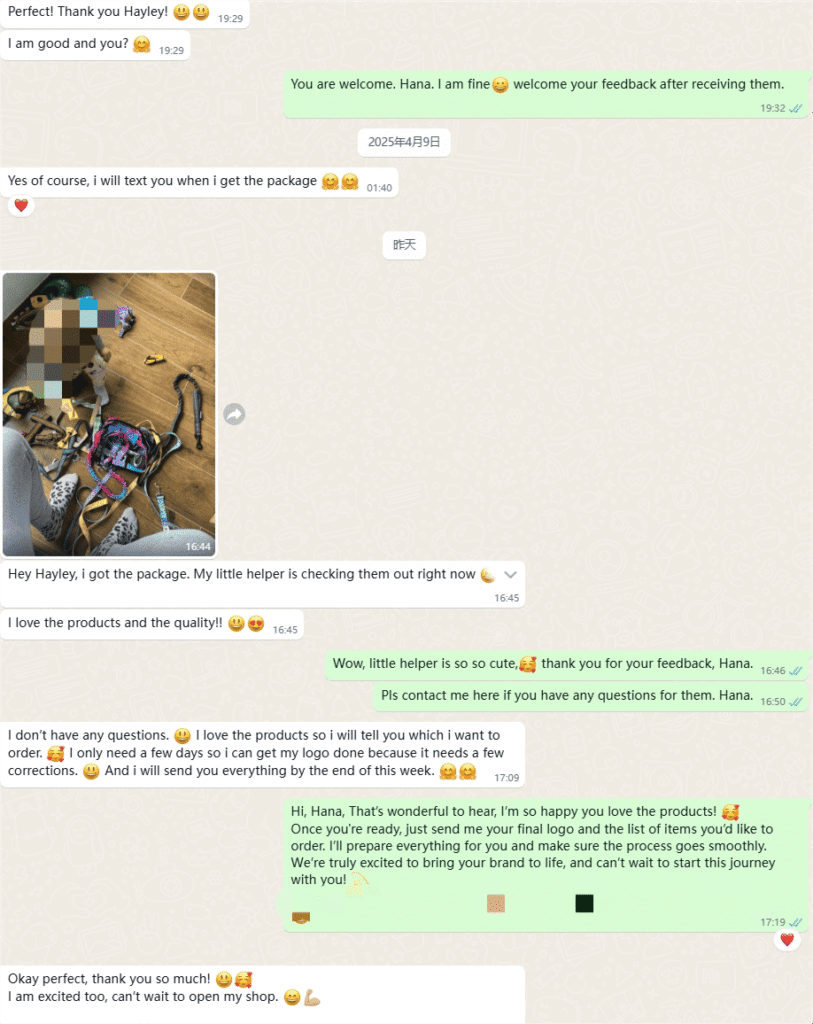Click the forward arrow beside the photo

click(x=234, y=414)
